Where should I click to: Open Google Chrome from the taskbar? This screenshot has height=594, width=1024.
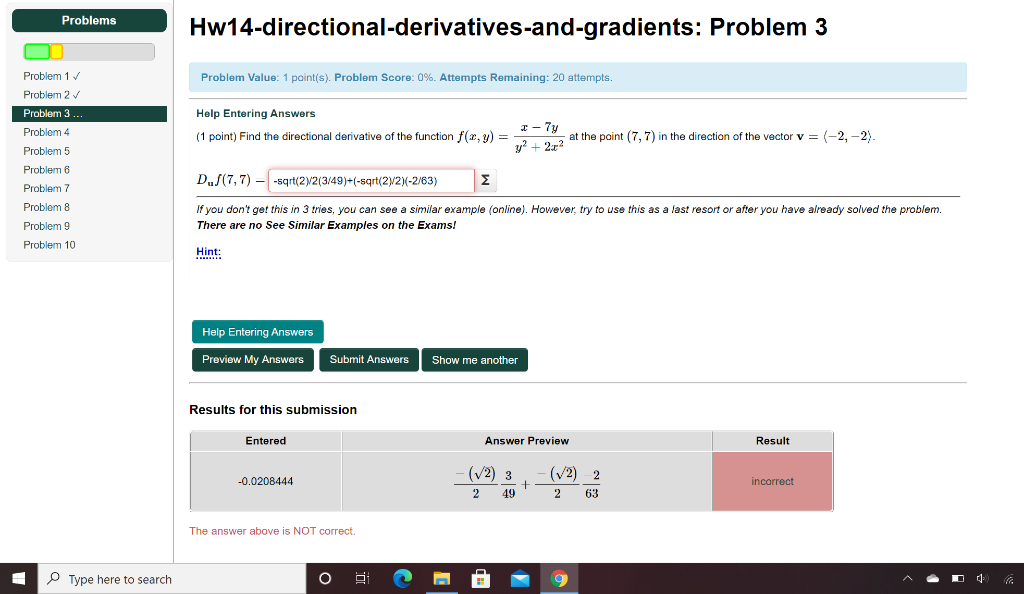click(x=559, y=578)
